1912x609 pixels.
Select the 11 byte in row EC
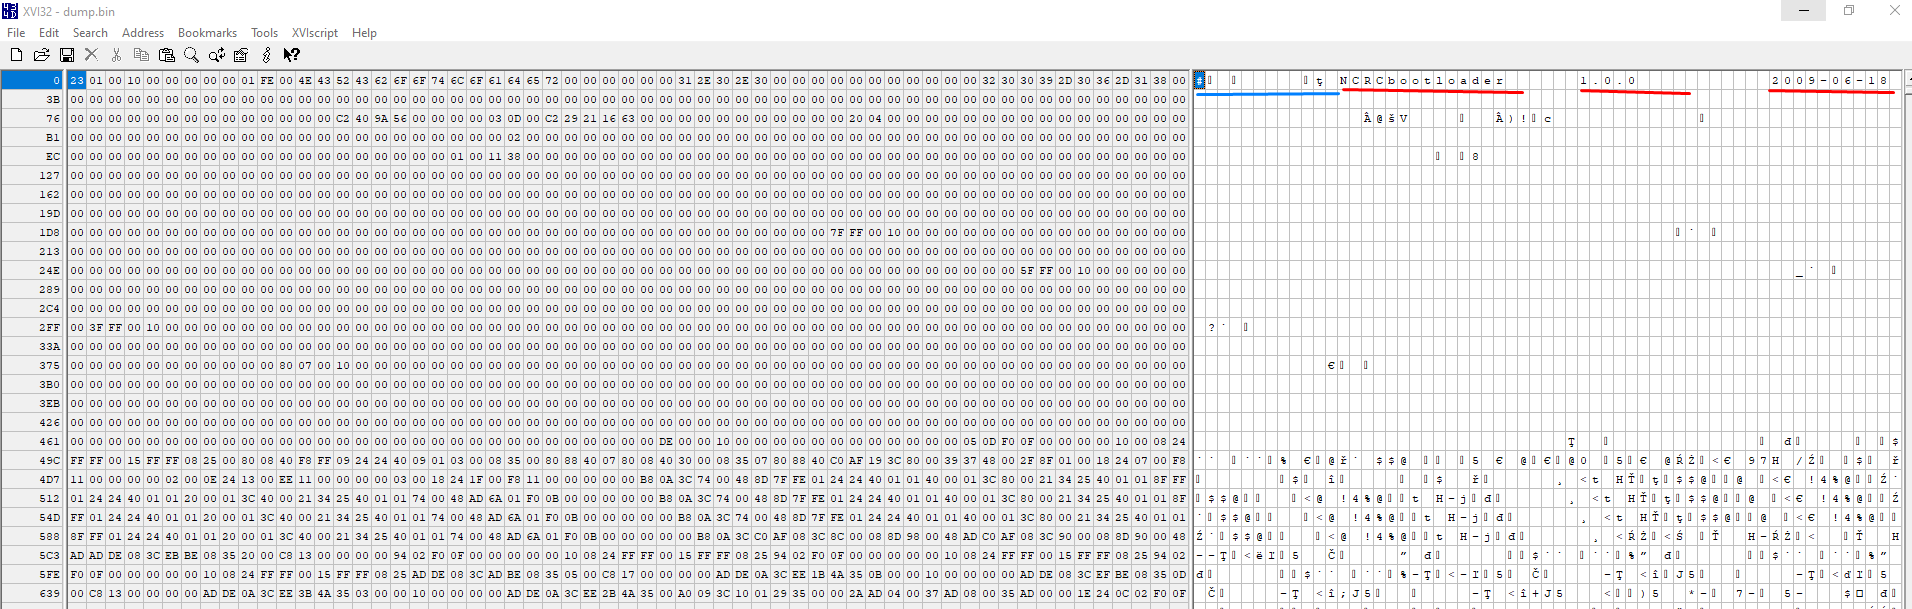coord(495,156)
